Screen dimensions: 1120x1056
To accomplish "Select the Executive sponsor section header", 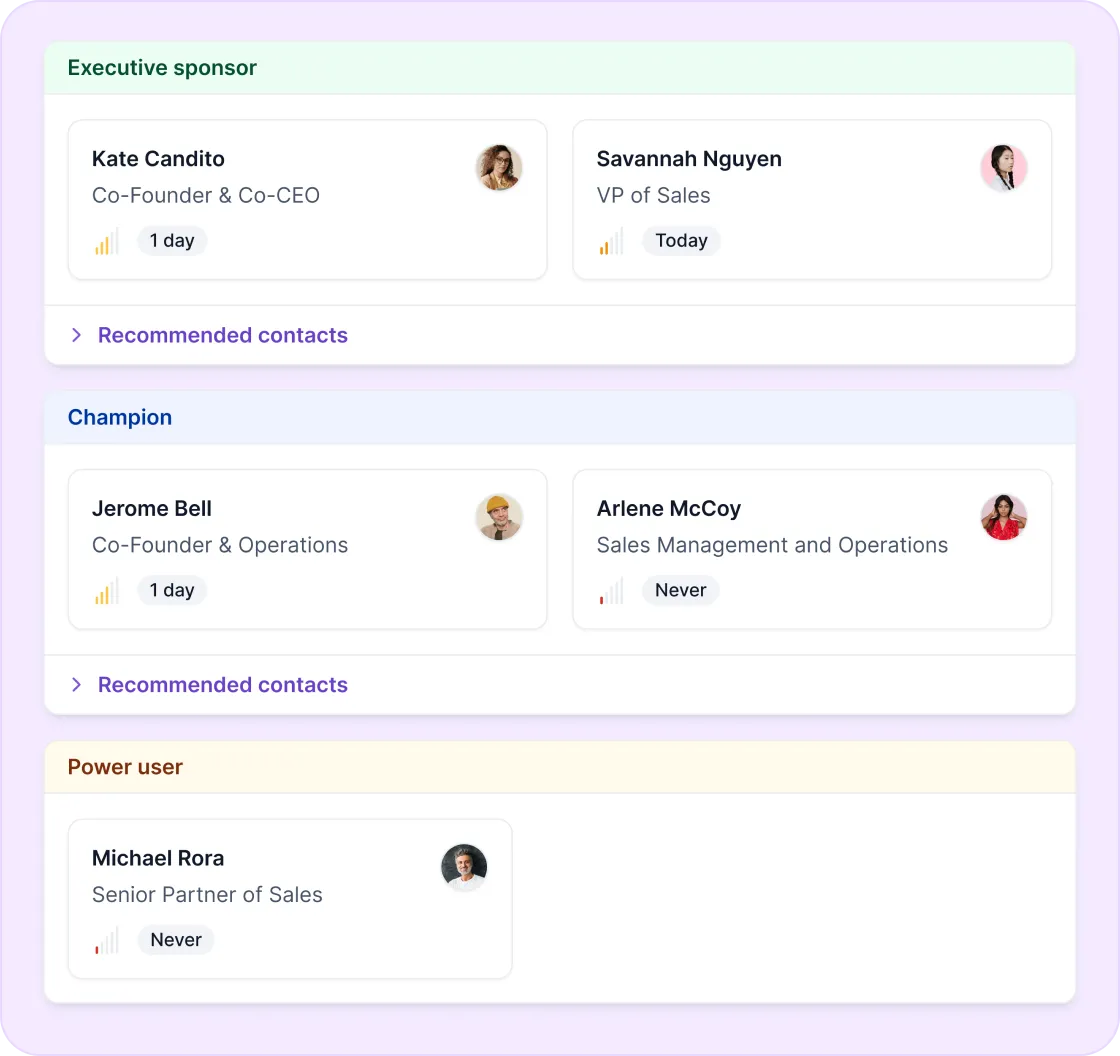I will [162, 68].
